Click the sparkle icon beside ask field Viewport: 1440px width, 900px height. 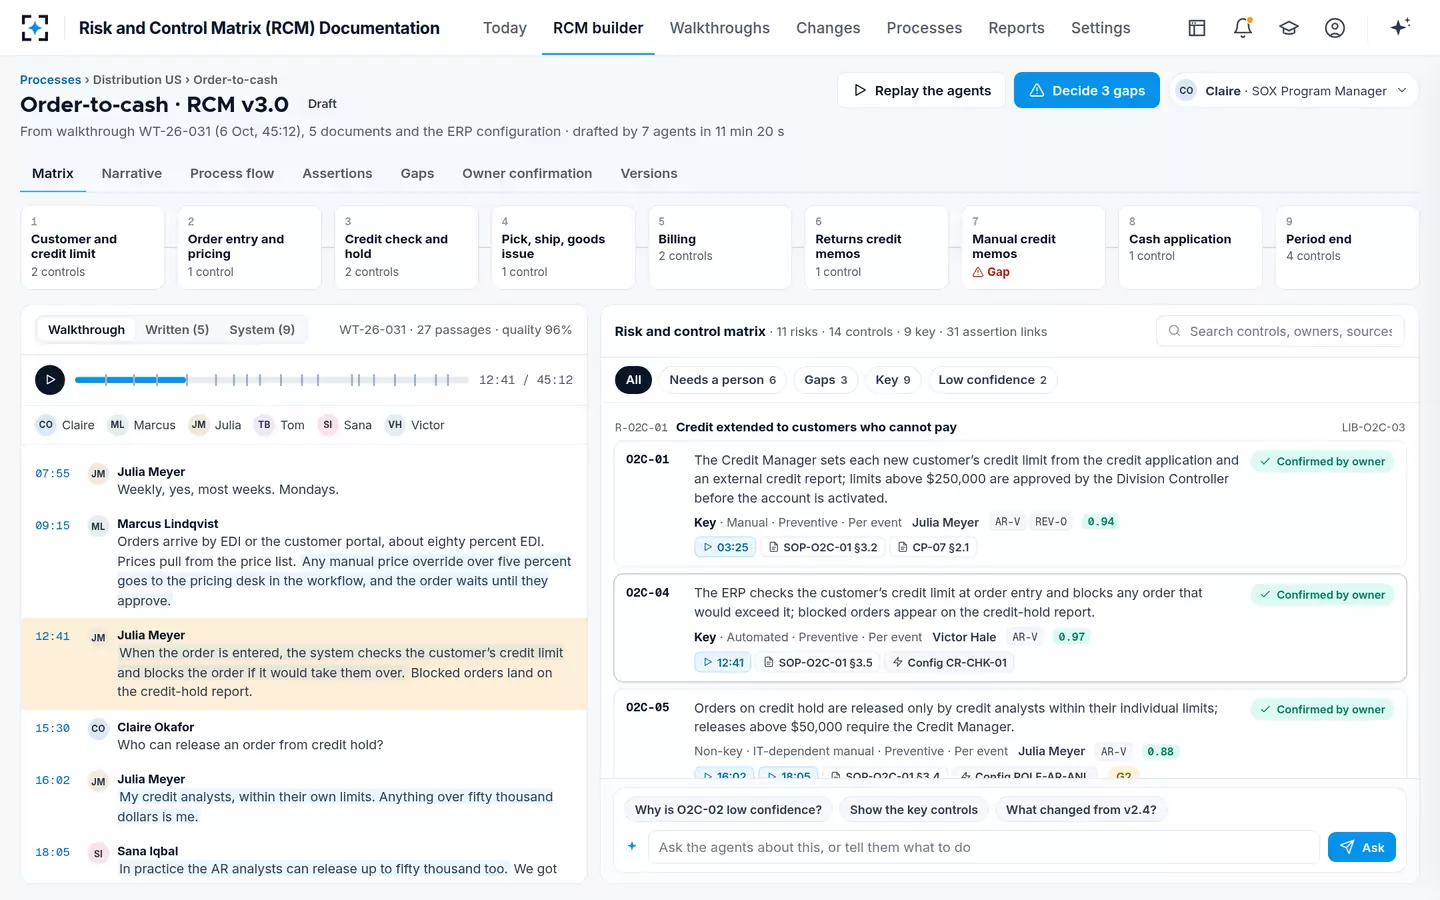point(632,847)
